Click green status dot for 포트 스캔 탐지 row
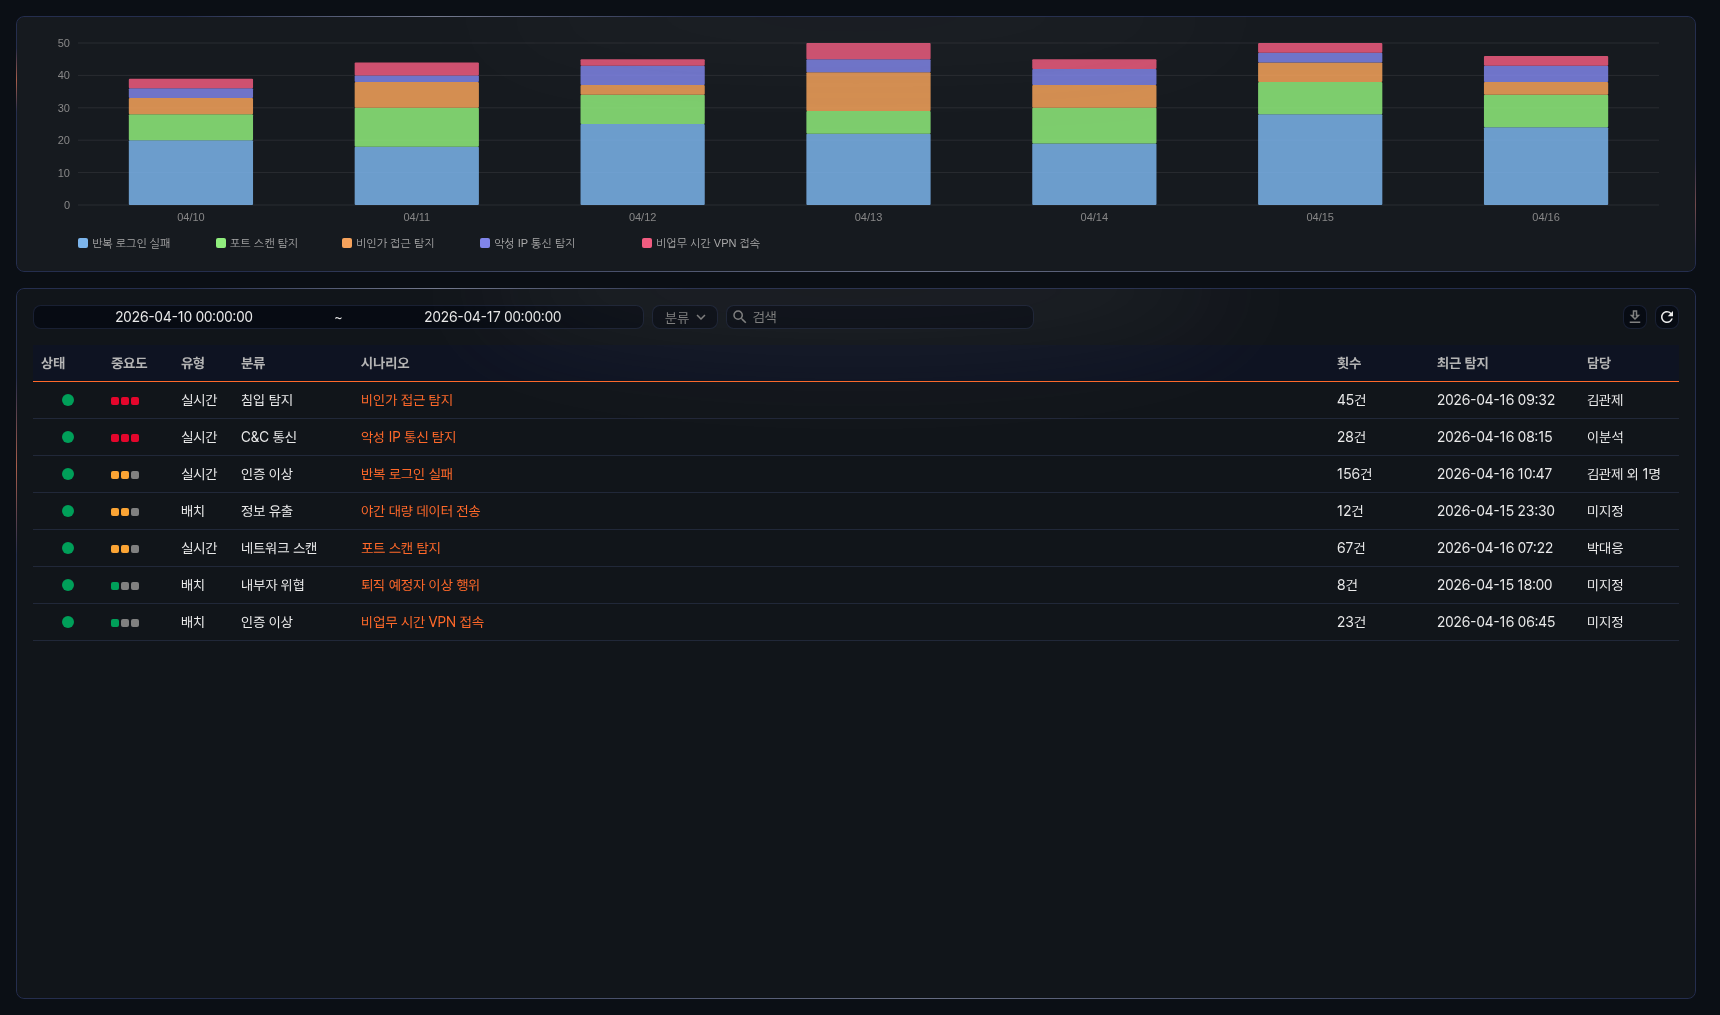 pos(68,548)
